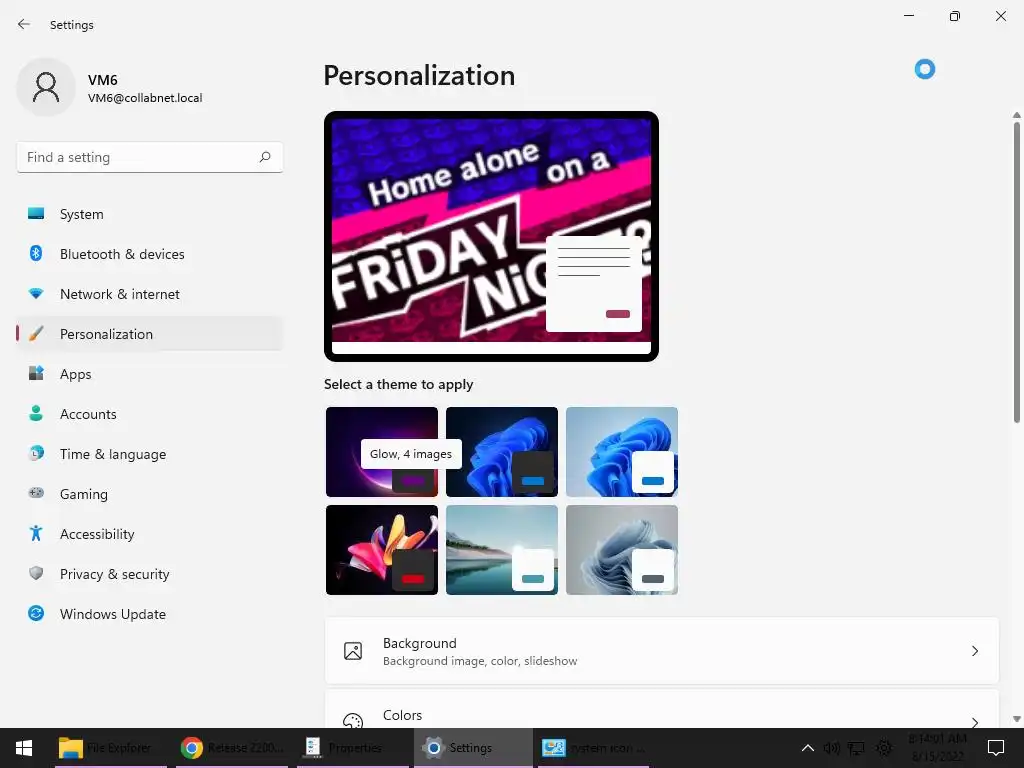Select the Time & language clock icon
This screenshot has height=768, width=1024.
[36, 453]
